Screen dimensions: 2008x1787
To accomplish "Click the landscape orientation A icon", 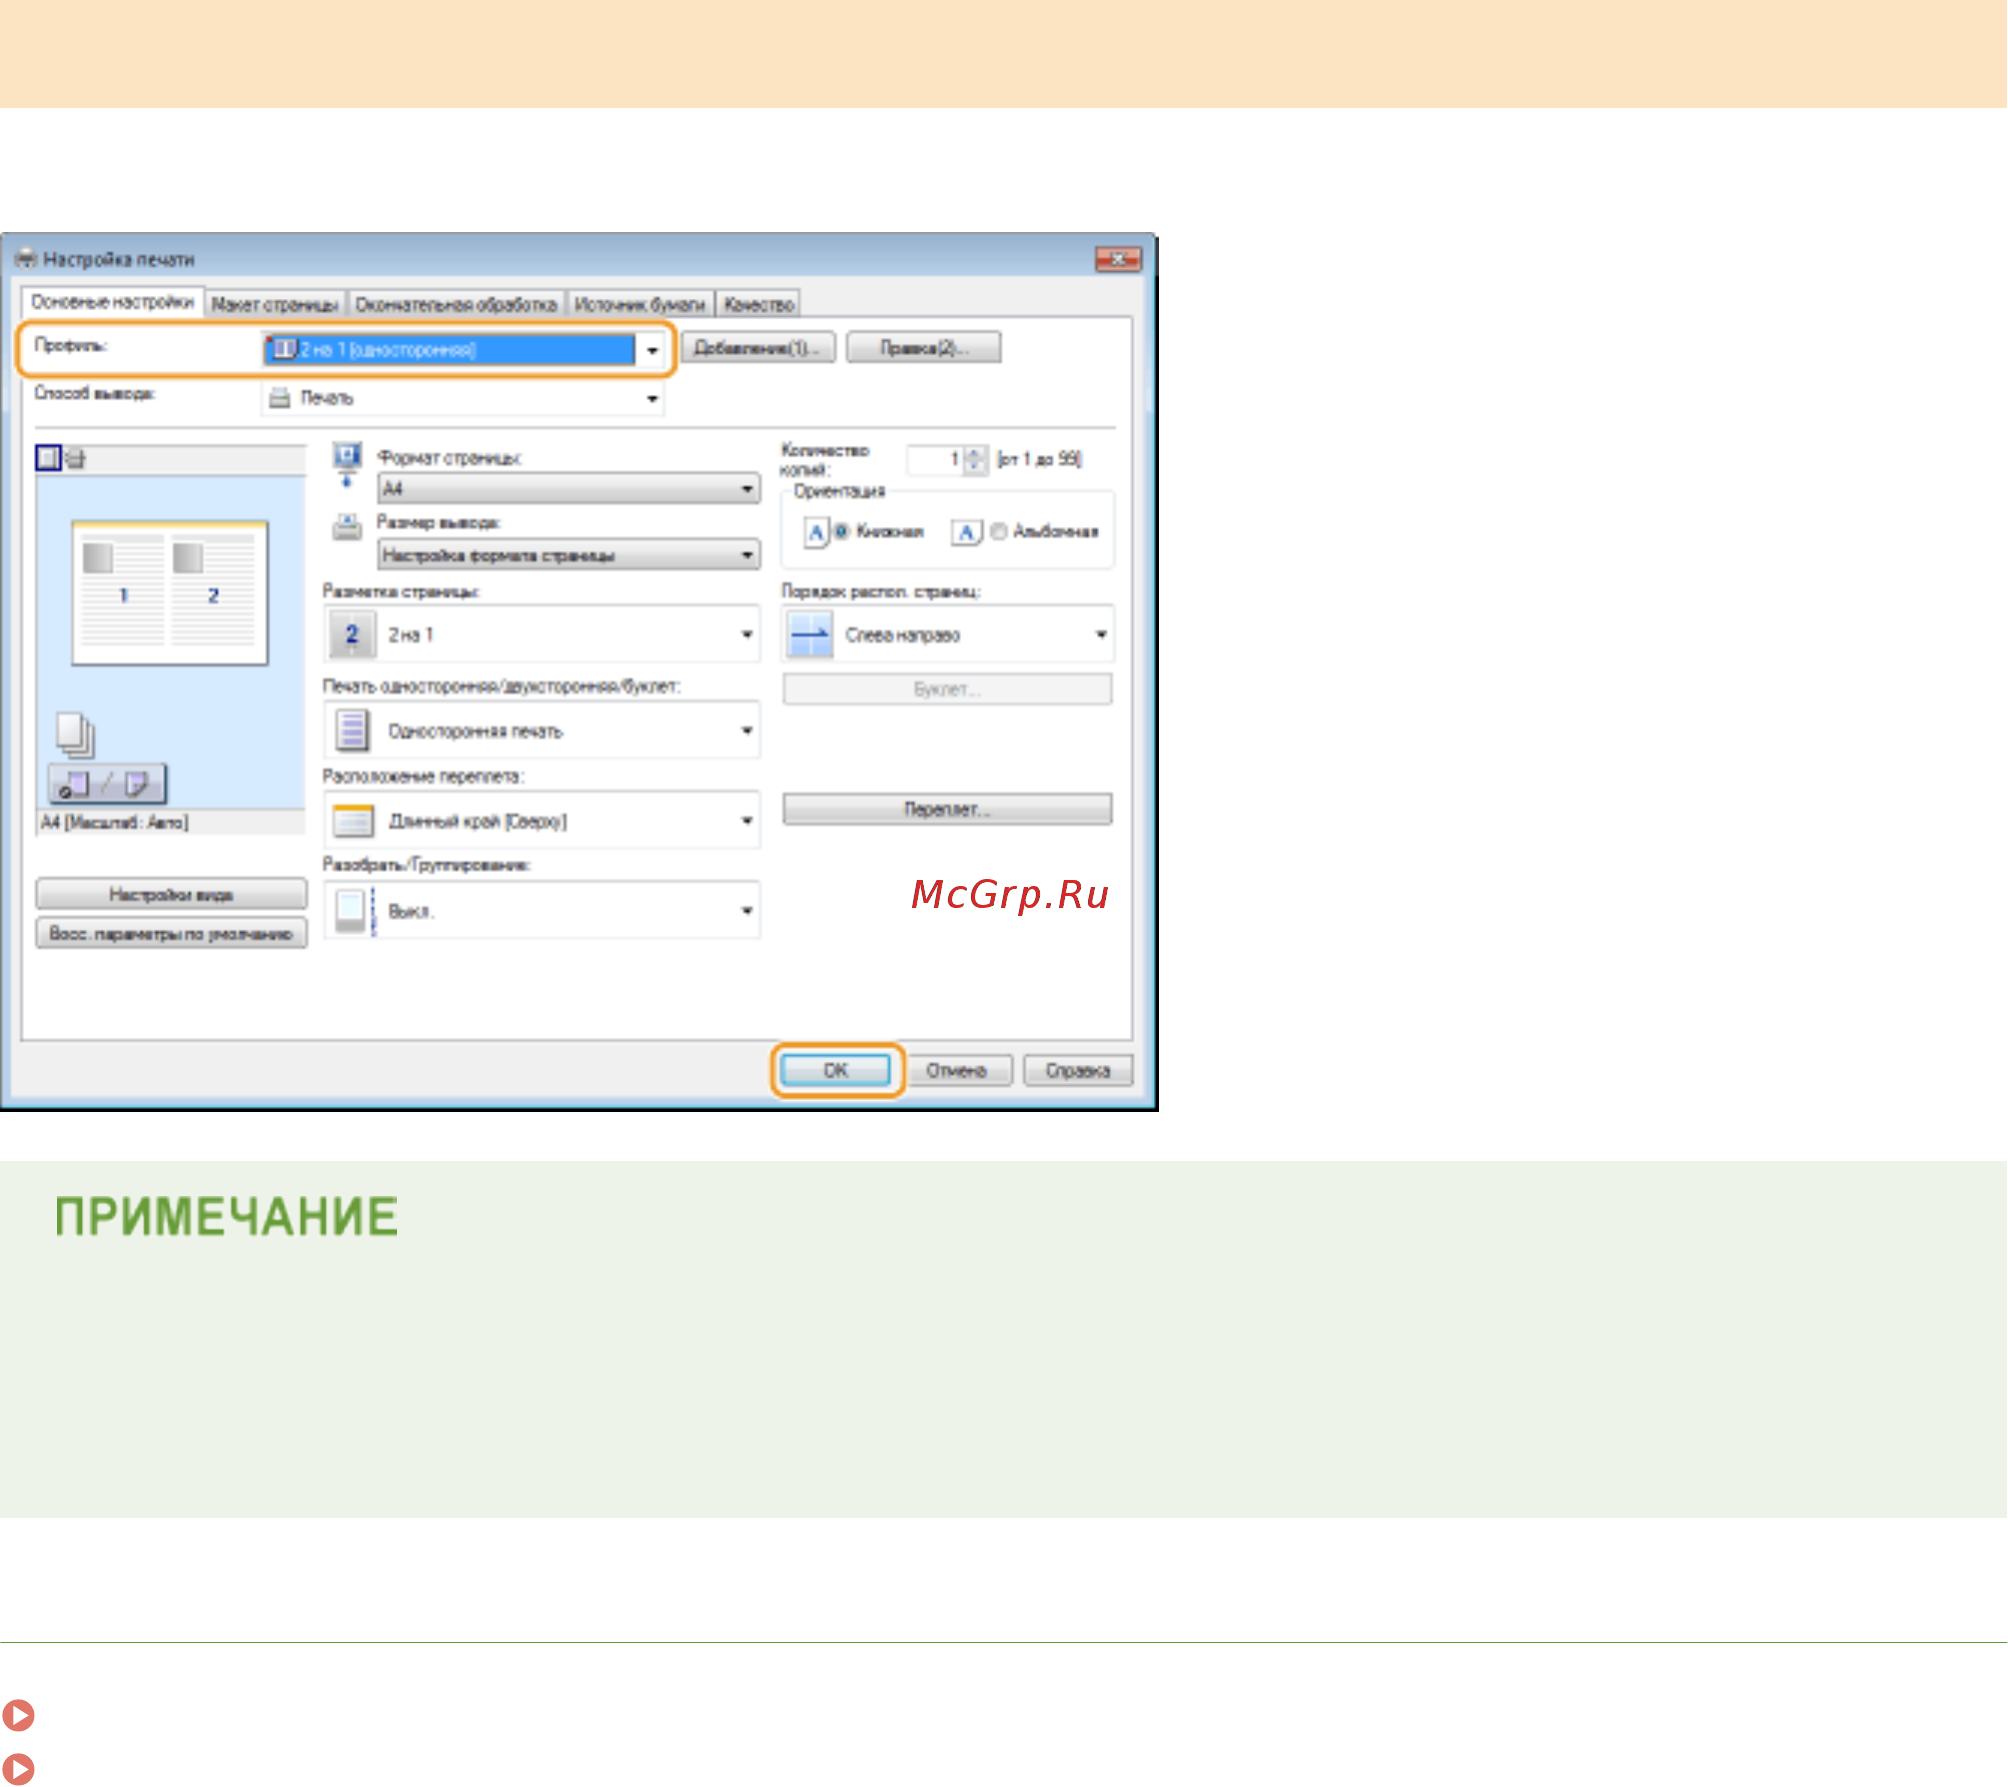I will point(966,532).
